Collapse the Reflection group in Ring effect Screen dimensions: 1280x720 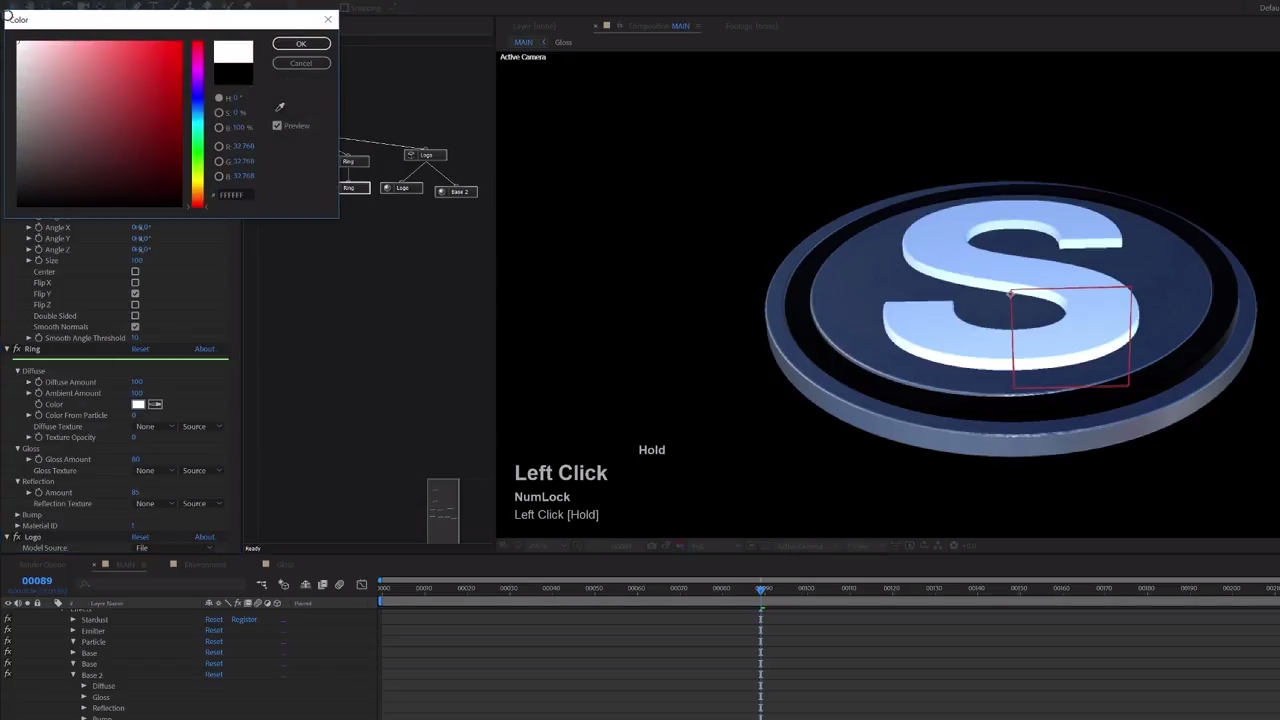tap(17, 481)
